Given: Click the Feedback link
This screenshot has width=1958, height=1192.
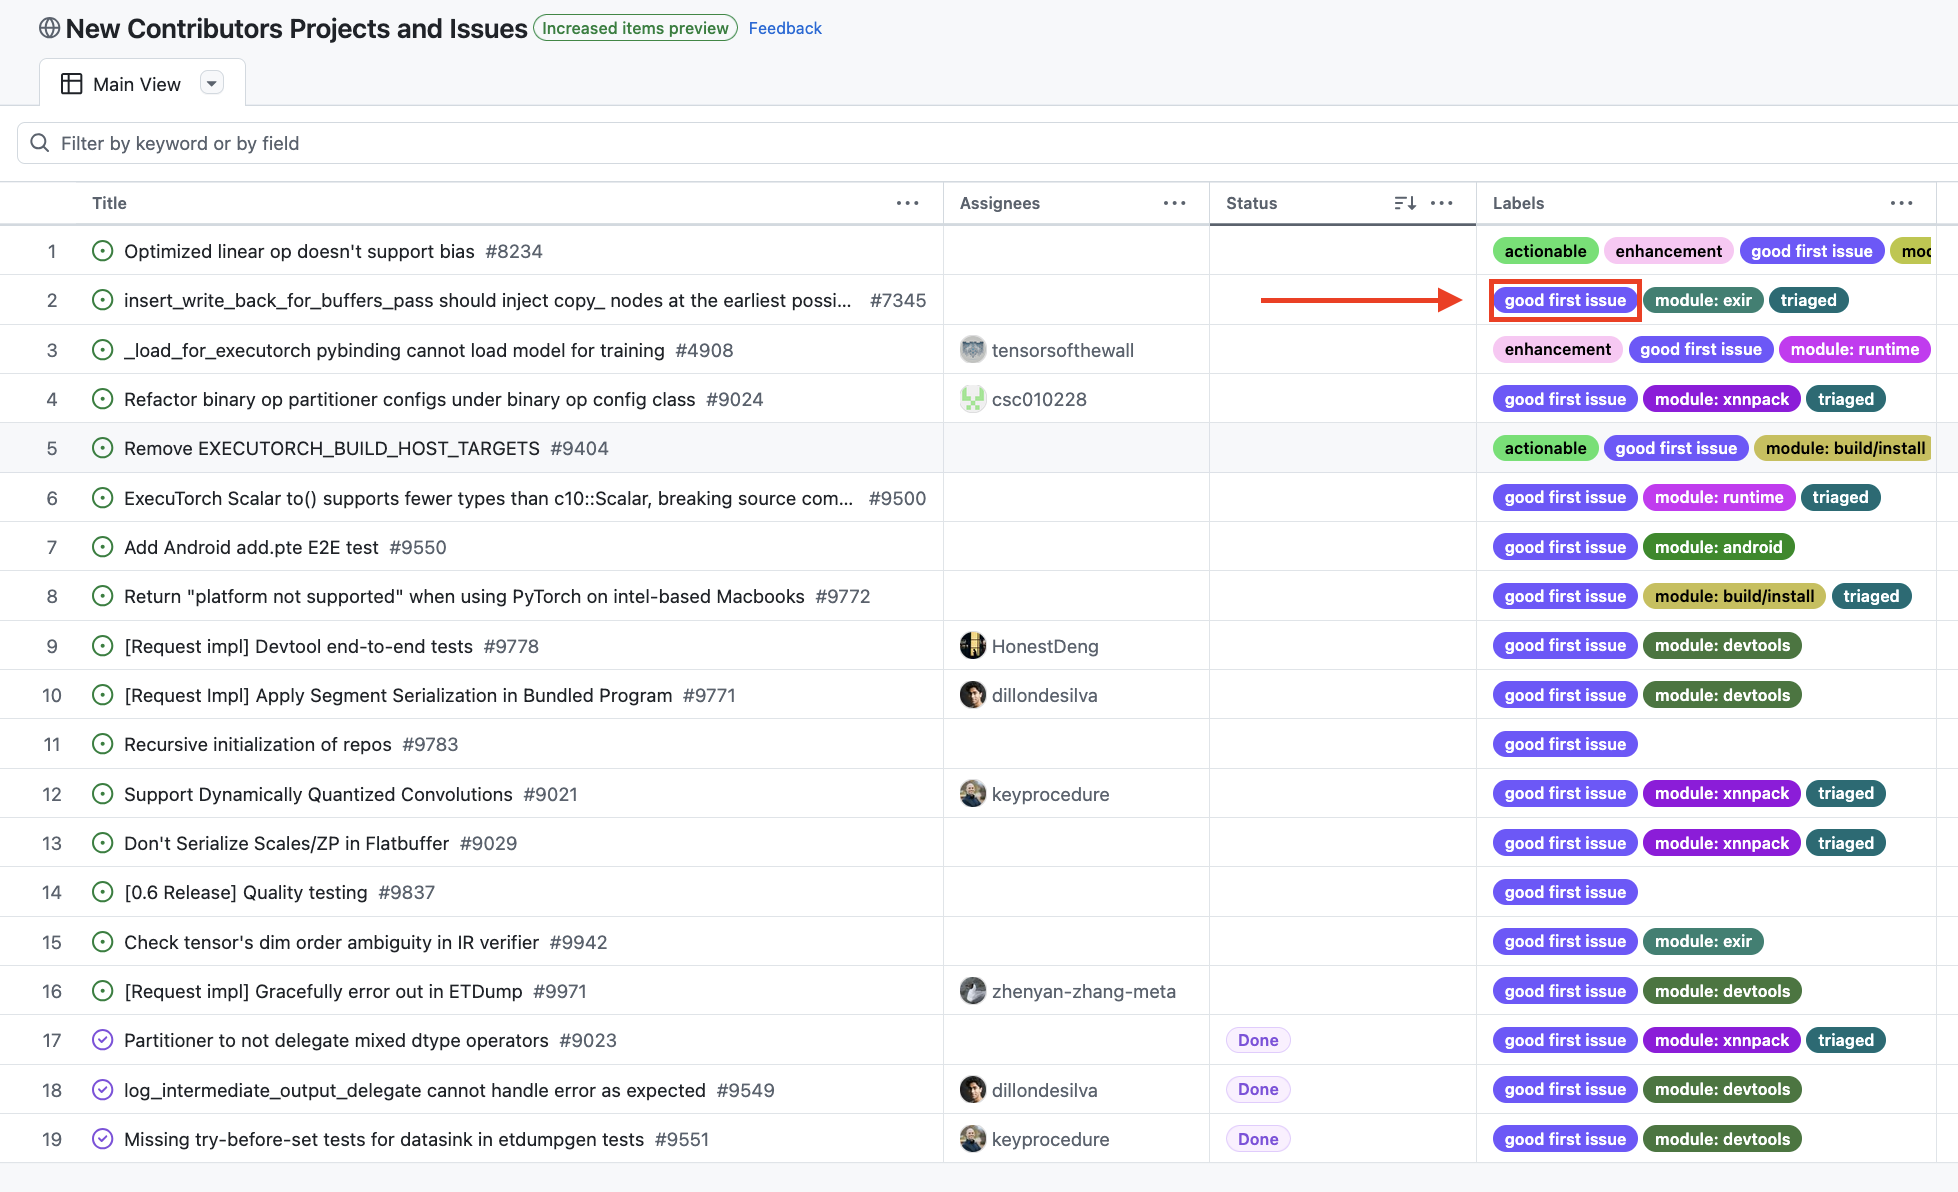Looking at the screenshot, I should 784,28.
